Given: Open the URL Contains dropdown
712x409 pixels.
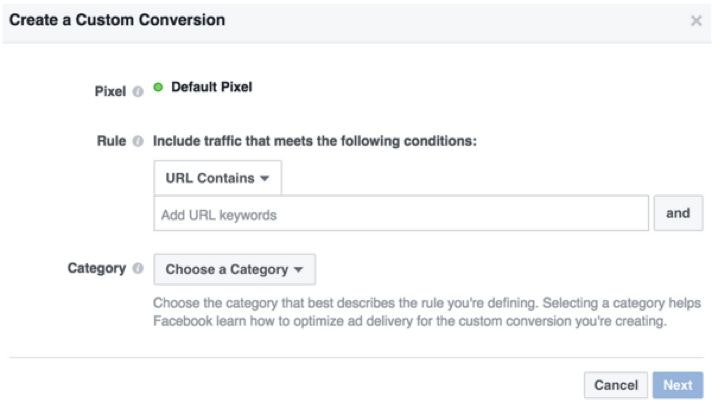Looking at the screenshot, I should (217, 179).
